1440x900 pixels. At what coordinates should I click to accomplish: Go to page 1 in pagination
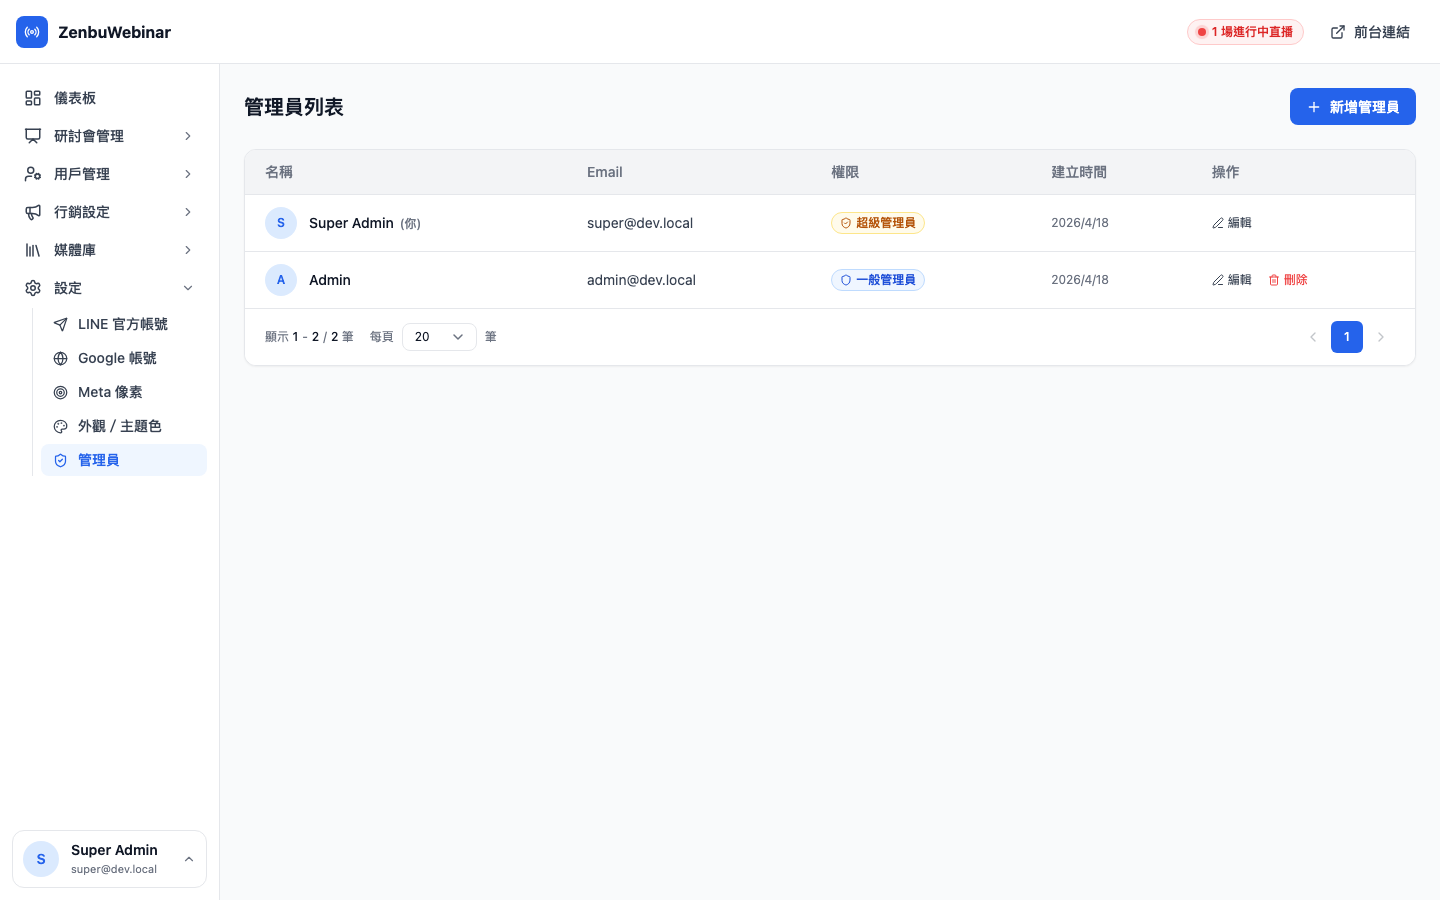[x=1346, y=337]
